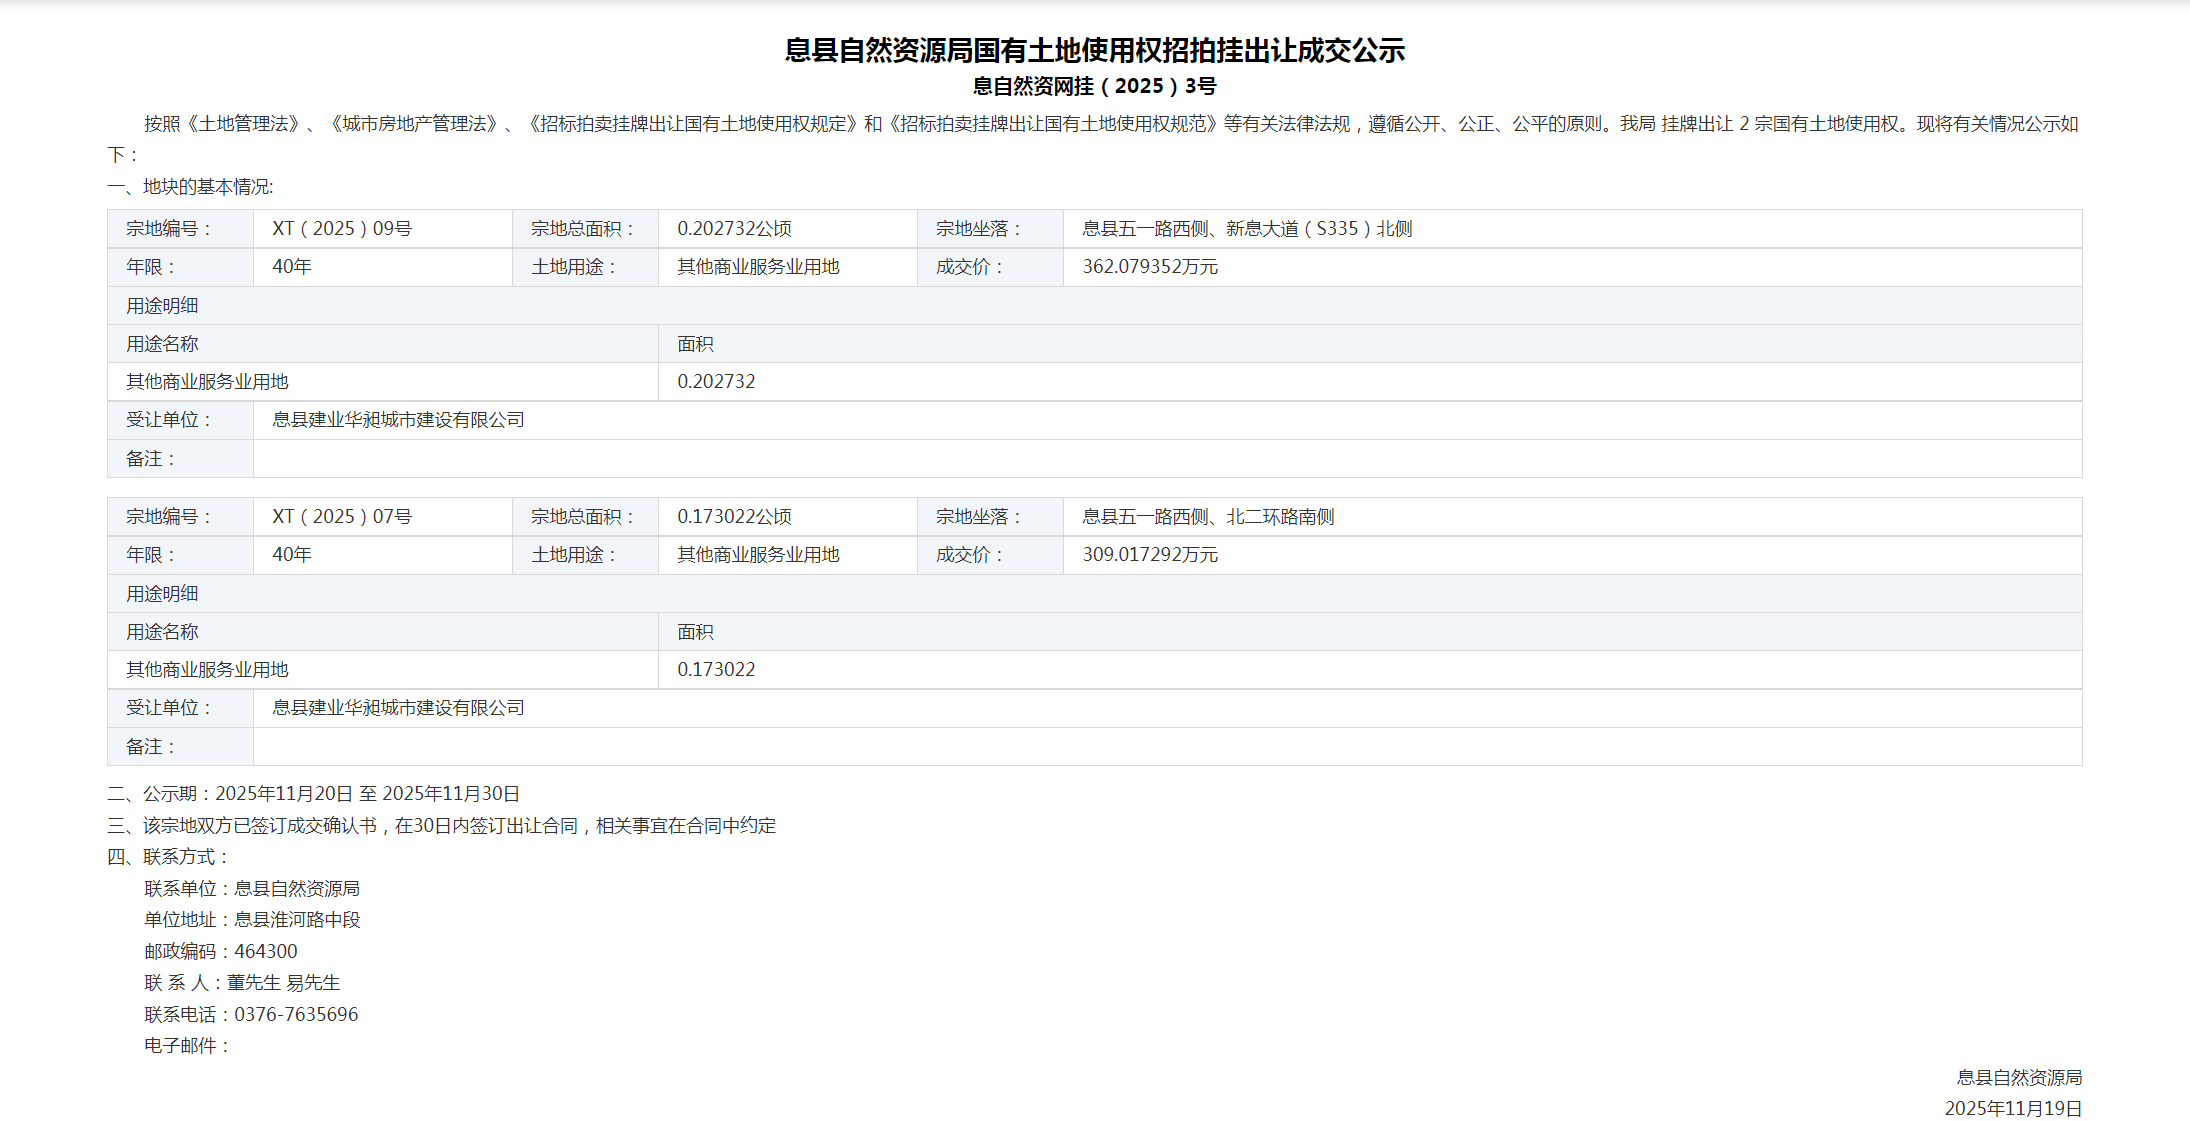
Task: Click the 用途明细 header in the 07号 table
Action: 162,594
